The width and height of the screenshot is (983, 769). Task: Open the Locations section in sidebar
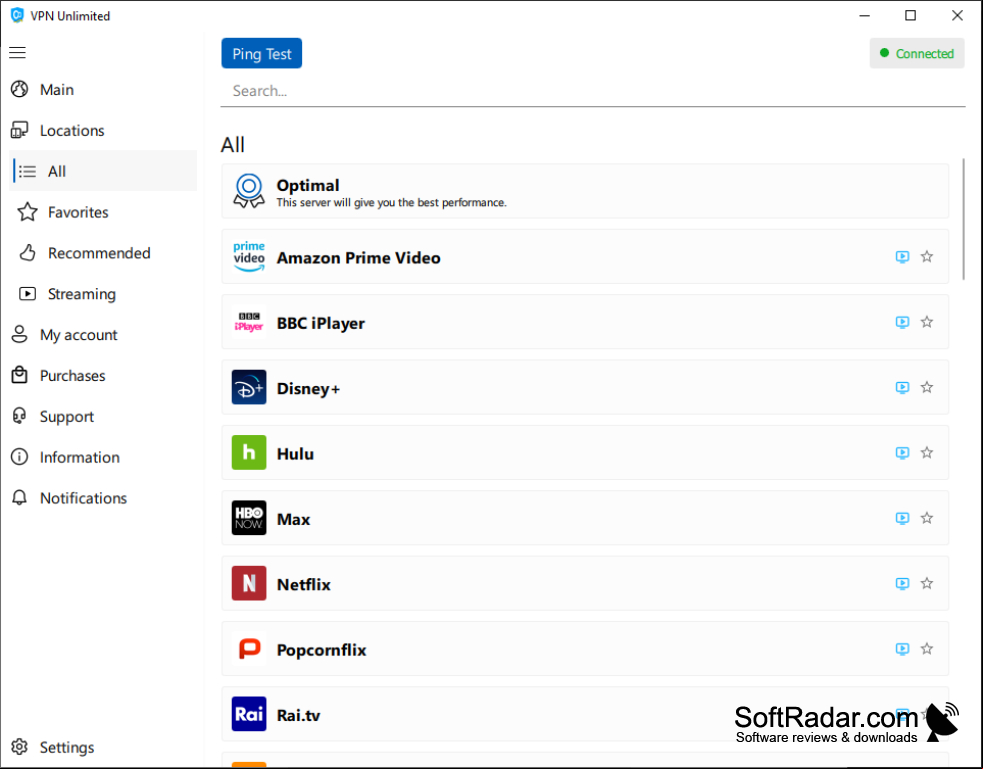103,130
